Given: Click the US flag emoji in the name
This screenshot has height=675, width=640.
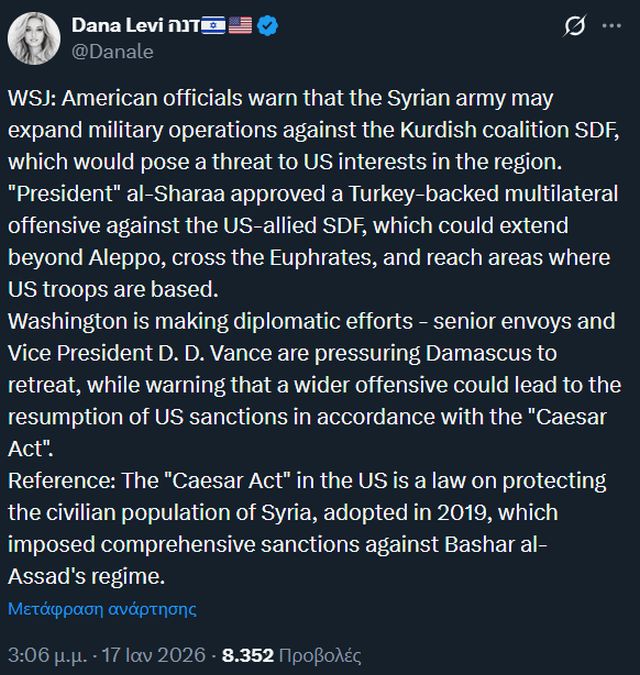Looking at the screenshot, I should 240,26.
